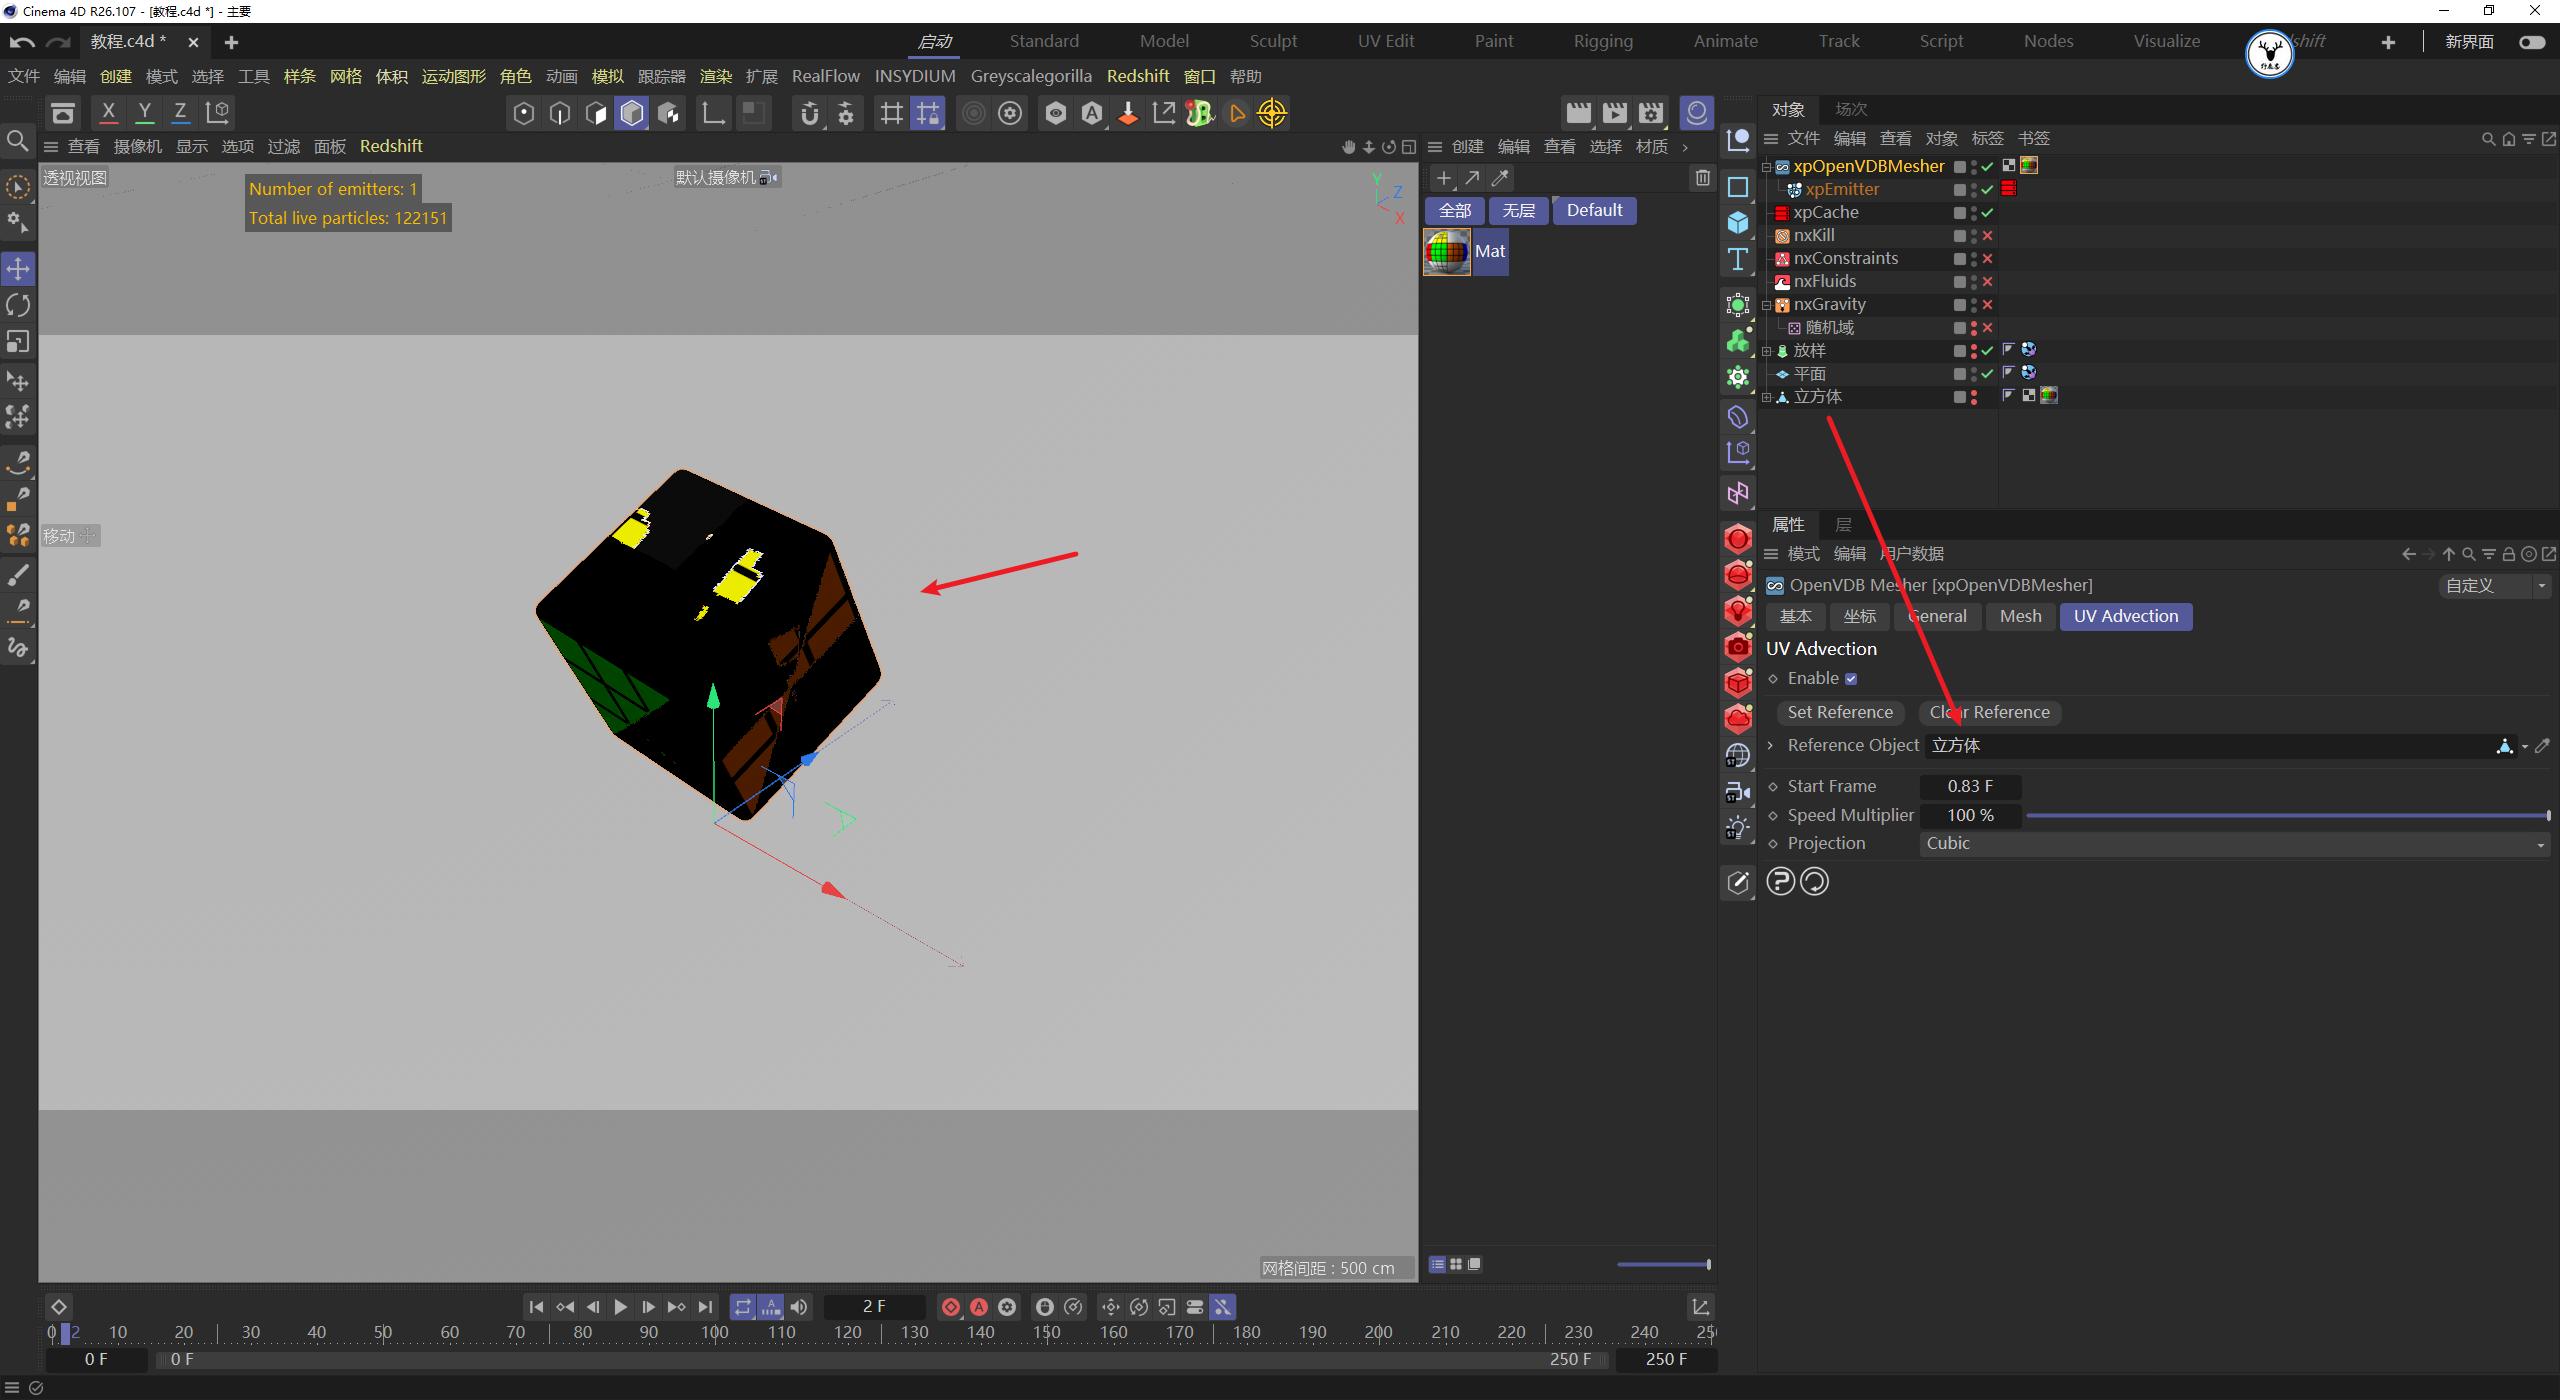The image size is (2560, 1400).
Task: Collapse the xpOpenVDBMesher hierarchy
Action: [x=1766, y=167]
